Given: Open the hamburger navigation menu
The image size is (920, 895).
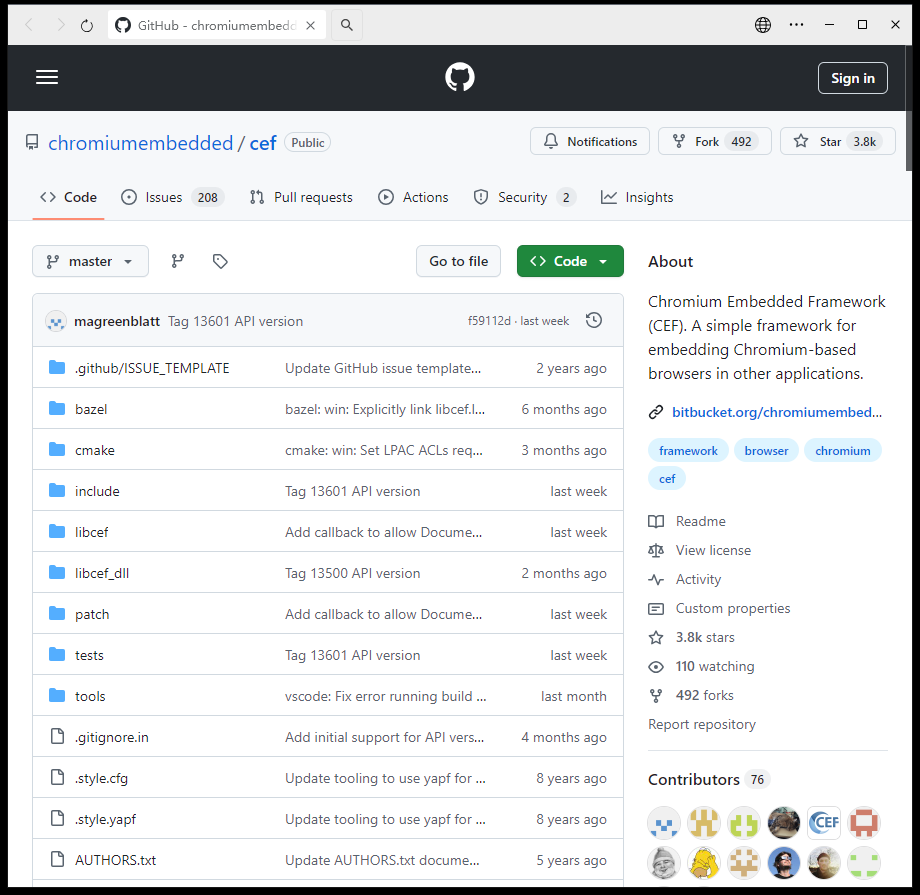Looking at the screenshot, I should (47, 78).
